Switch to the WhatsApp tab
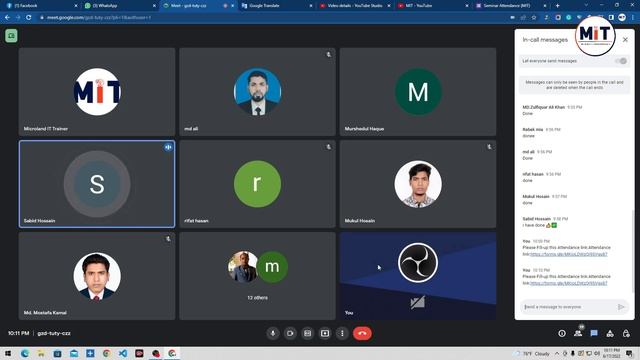 click(x=120, y=6)
